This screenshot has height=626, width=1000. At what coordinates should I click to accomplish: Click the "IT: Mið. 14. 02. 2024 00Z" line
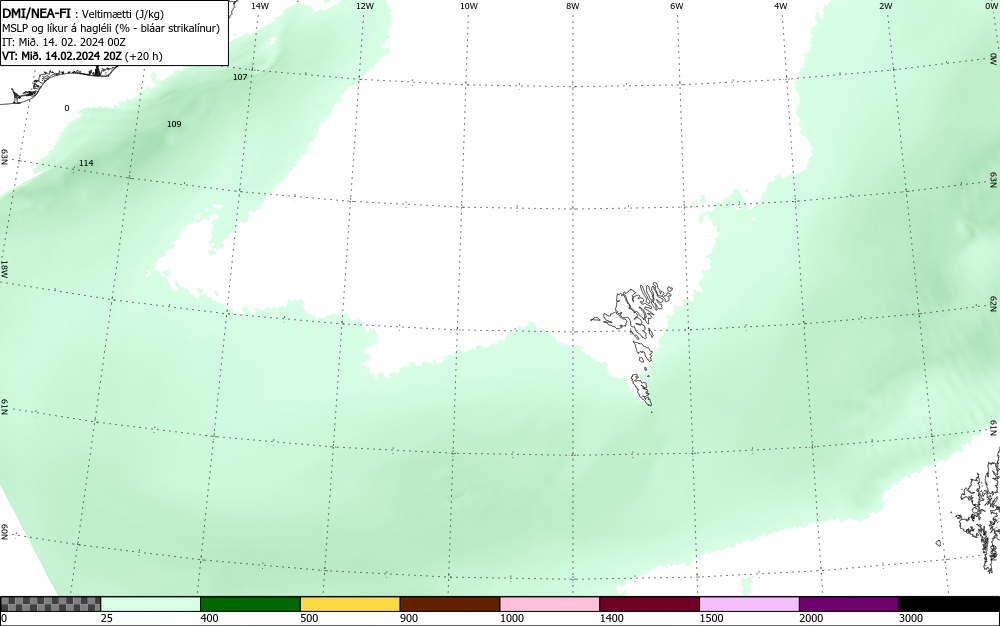click(64, 42)
